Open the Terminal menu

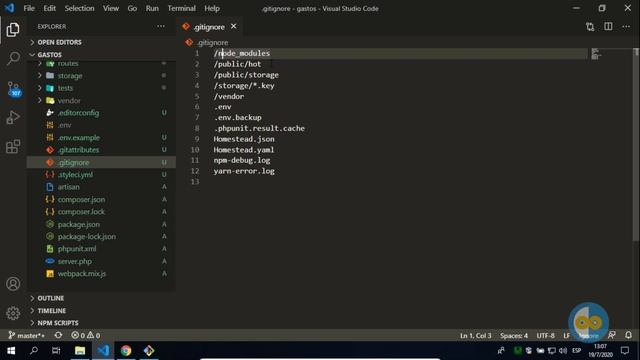[181, 8]
